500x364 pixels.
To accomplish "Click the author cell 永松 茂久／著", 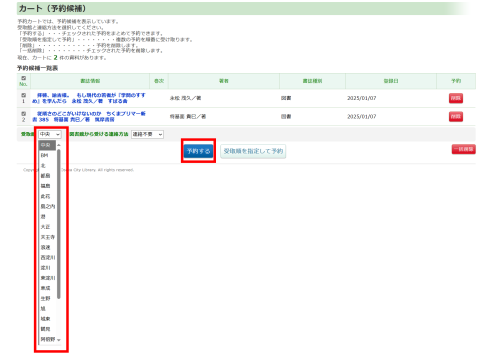I will click(x=185, y=98).
